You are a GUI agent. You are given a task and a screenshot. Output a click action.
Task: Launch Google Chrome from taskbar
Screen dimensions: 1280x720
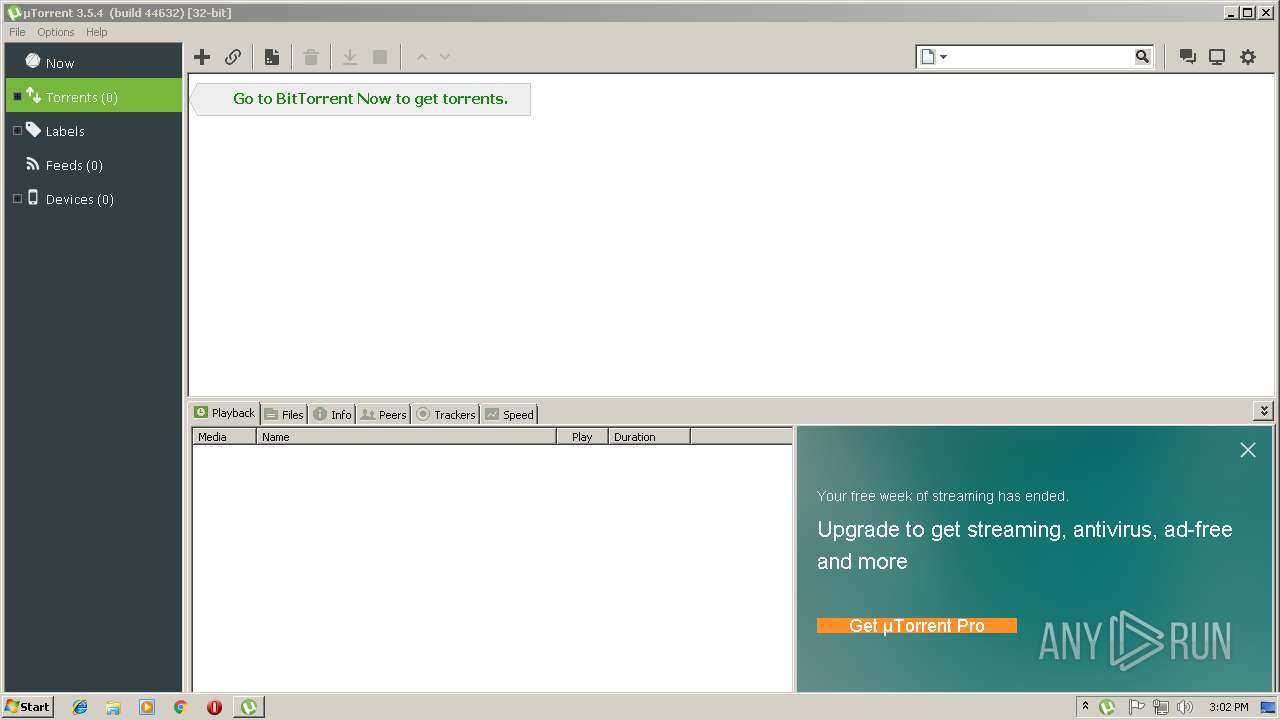180,707
